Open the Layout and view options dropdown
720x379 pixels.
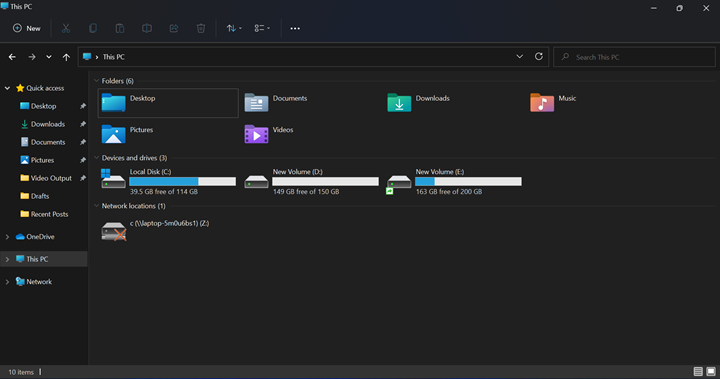click(262, 28)
